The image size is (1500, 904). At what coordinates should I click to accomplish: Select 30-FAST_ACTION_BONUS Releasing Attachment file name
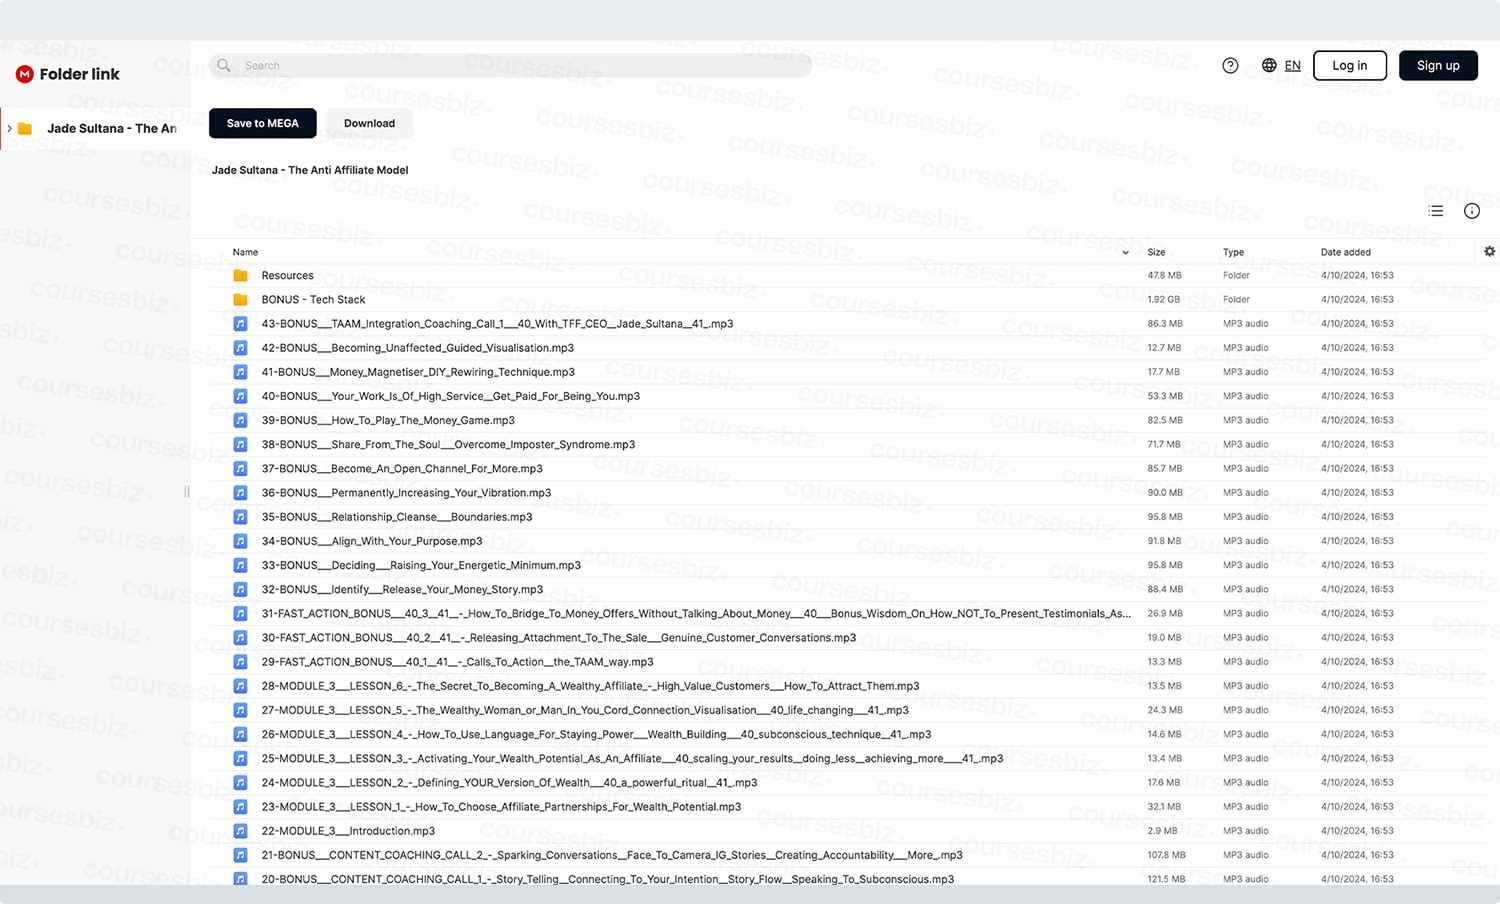coord(559,638)
